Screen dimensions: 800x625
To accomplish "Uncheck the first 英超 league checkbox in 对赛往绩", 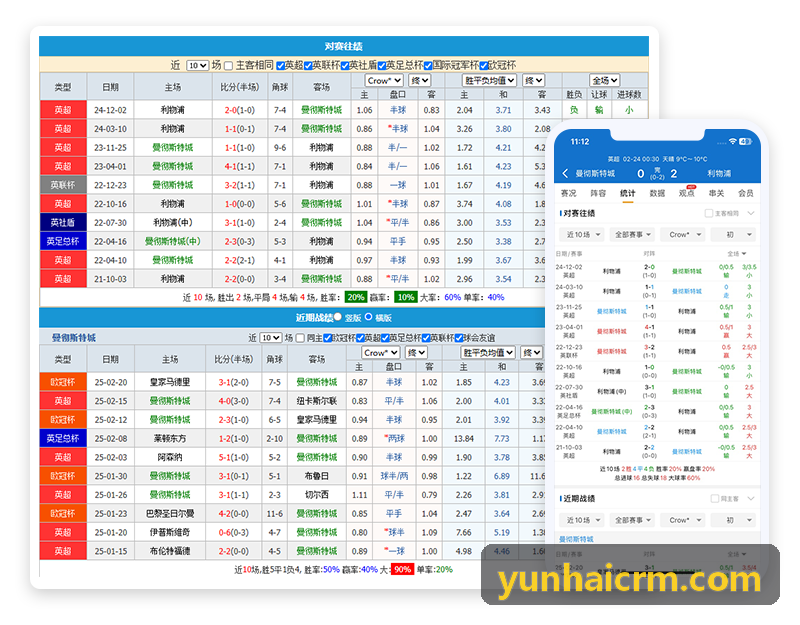I will point(281,65).
